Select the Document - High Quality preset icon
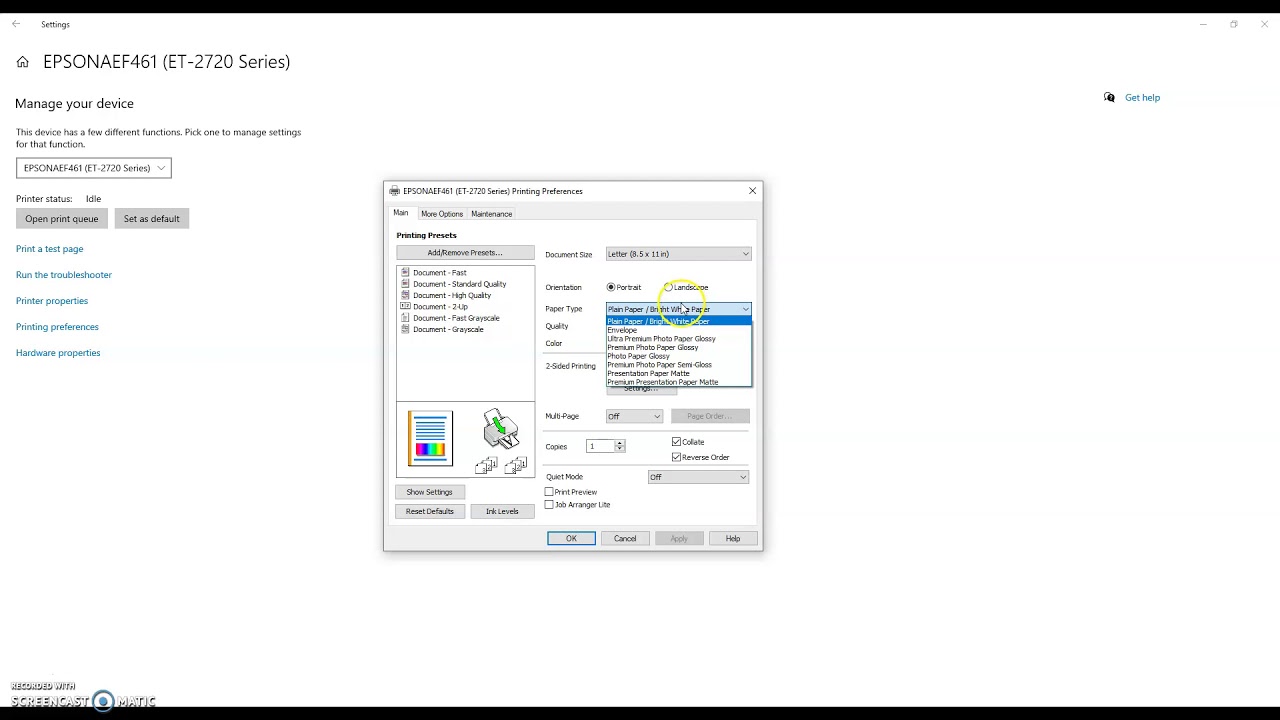 pos(405,295)
